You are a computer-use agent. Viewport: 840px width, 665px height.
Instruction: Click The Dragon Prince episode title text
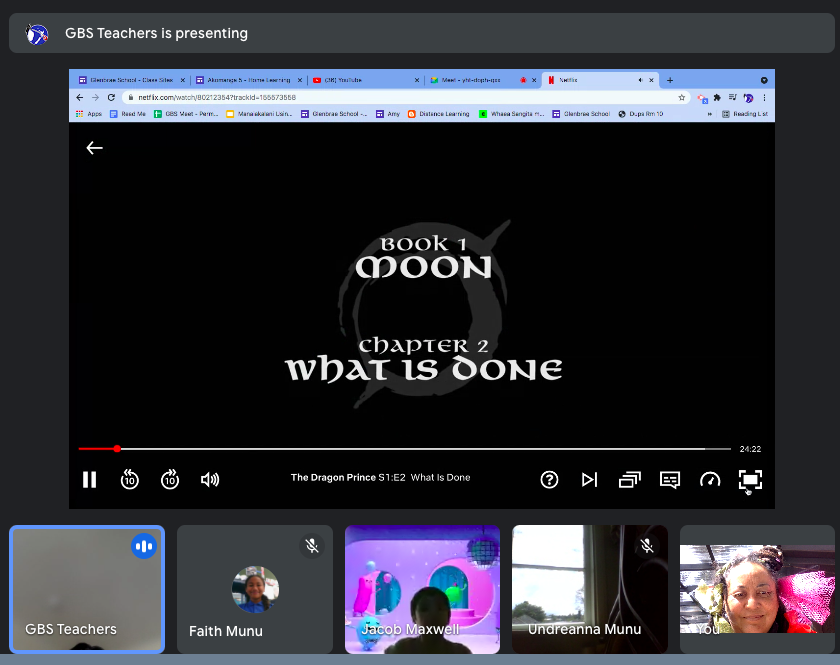coord(380,477)
